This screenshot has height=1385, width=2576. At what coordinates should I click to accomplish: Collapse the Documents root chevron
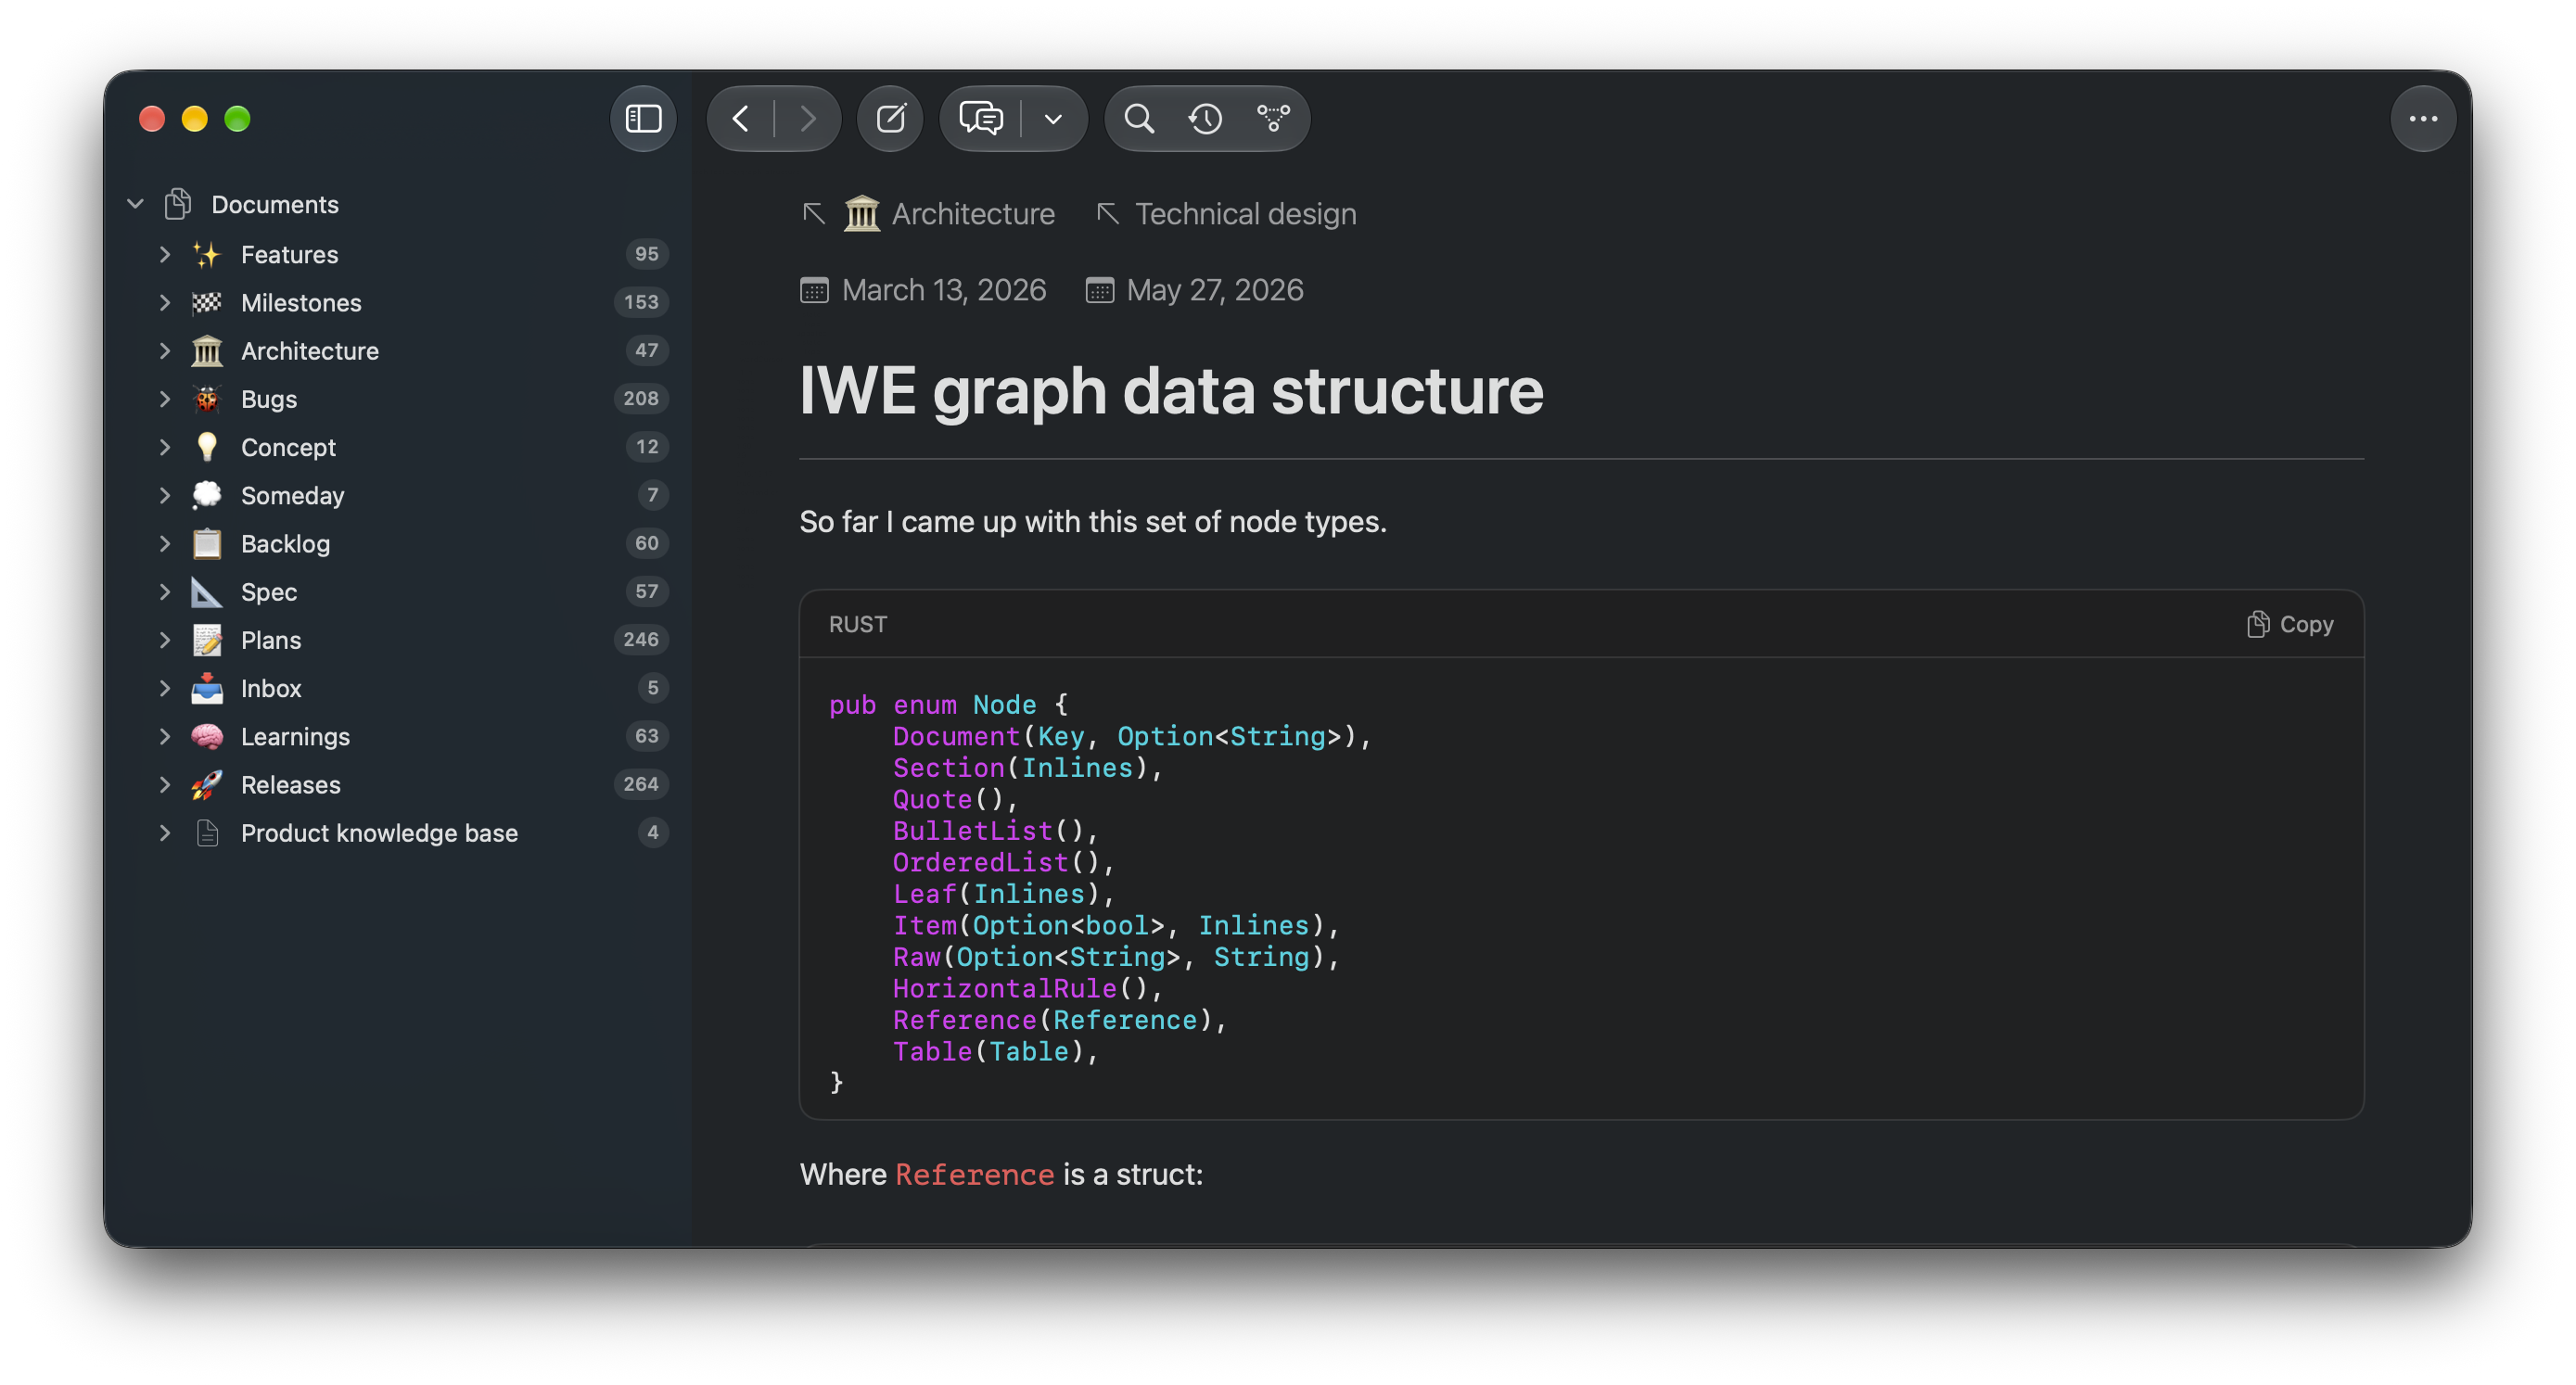pos(135,204)
